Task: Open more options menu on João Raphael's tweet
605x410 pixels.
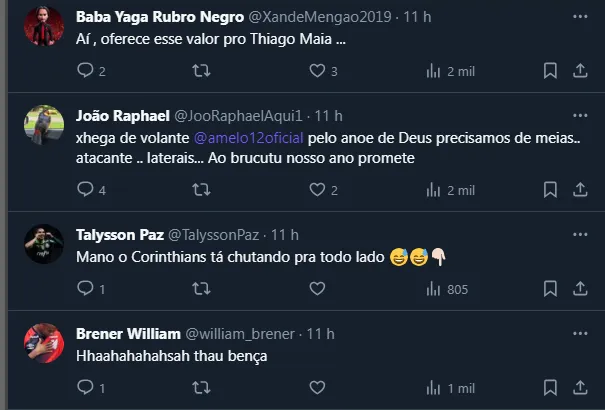Action: click(x=580, y=114)
